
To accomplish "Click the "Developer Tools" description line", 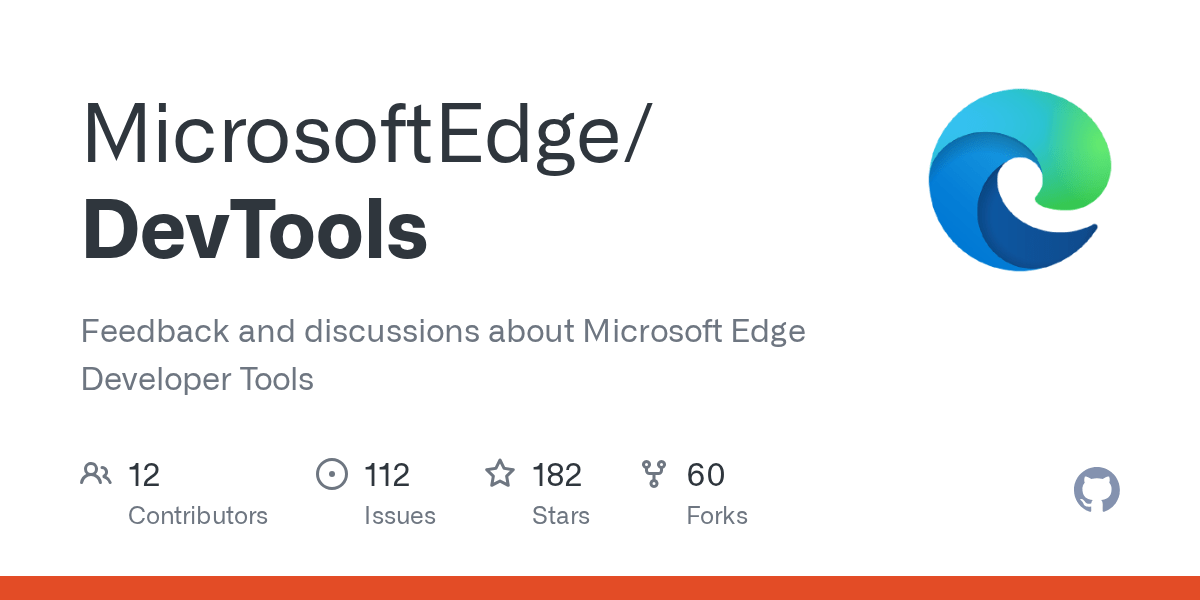I will pos(197,380).
